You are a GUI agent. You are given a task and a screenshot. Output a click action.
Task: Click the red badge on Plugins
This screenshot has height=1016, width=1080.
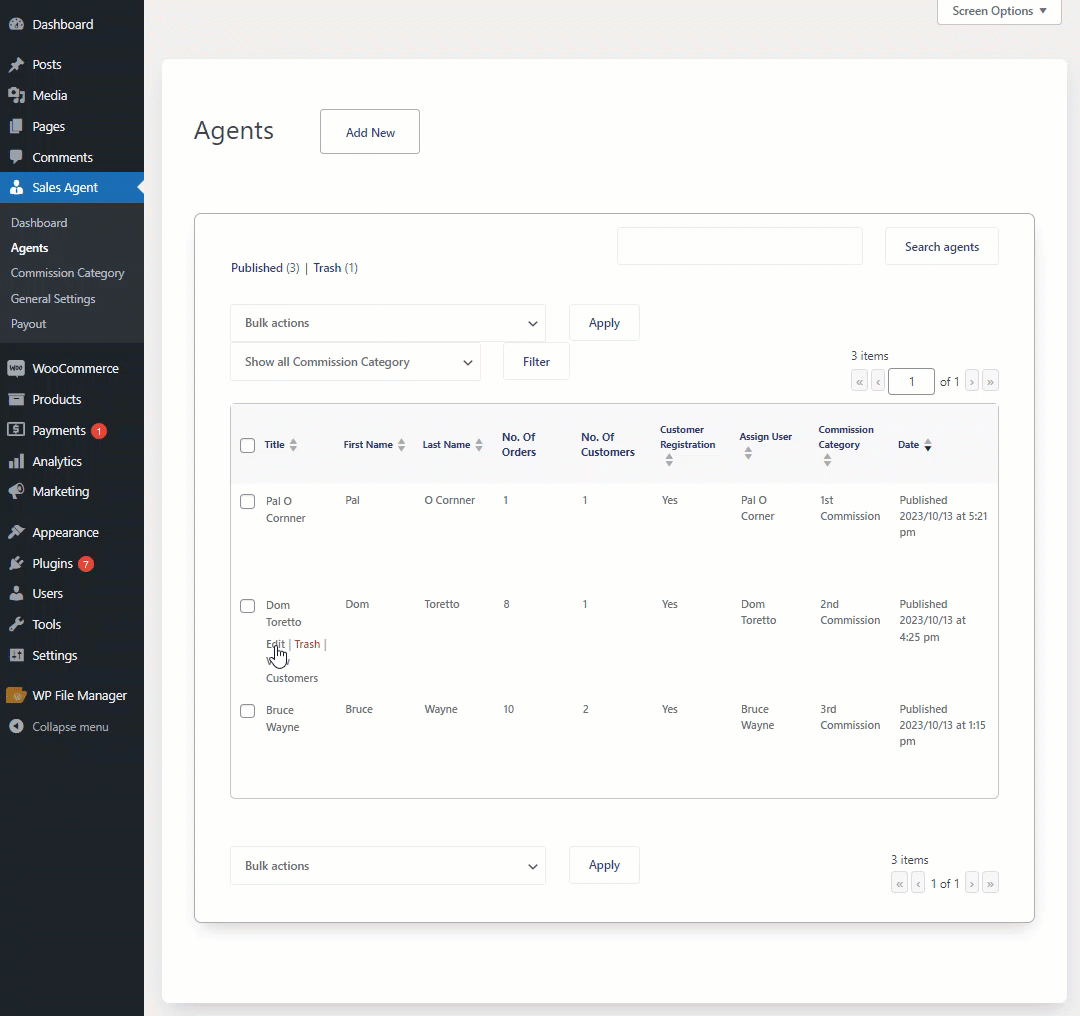click(86, 564)
